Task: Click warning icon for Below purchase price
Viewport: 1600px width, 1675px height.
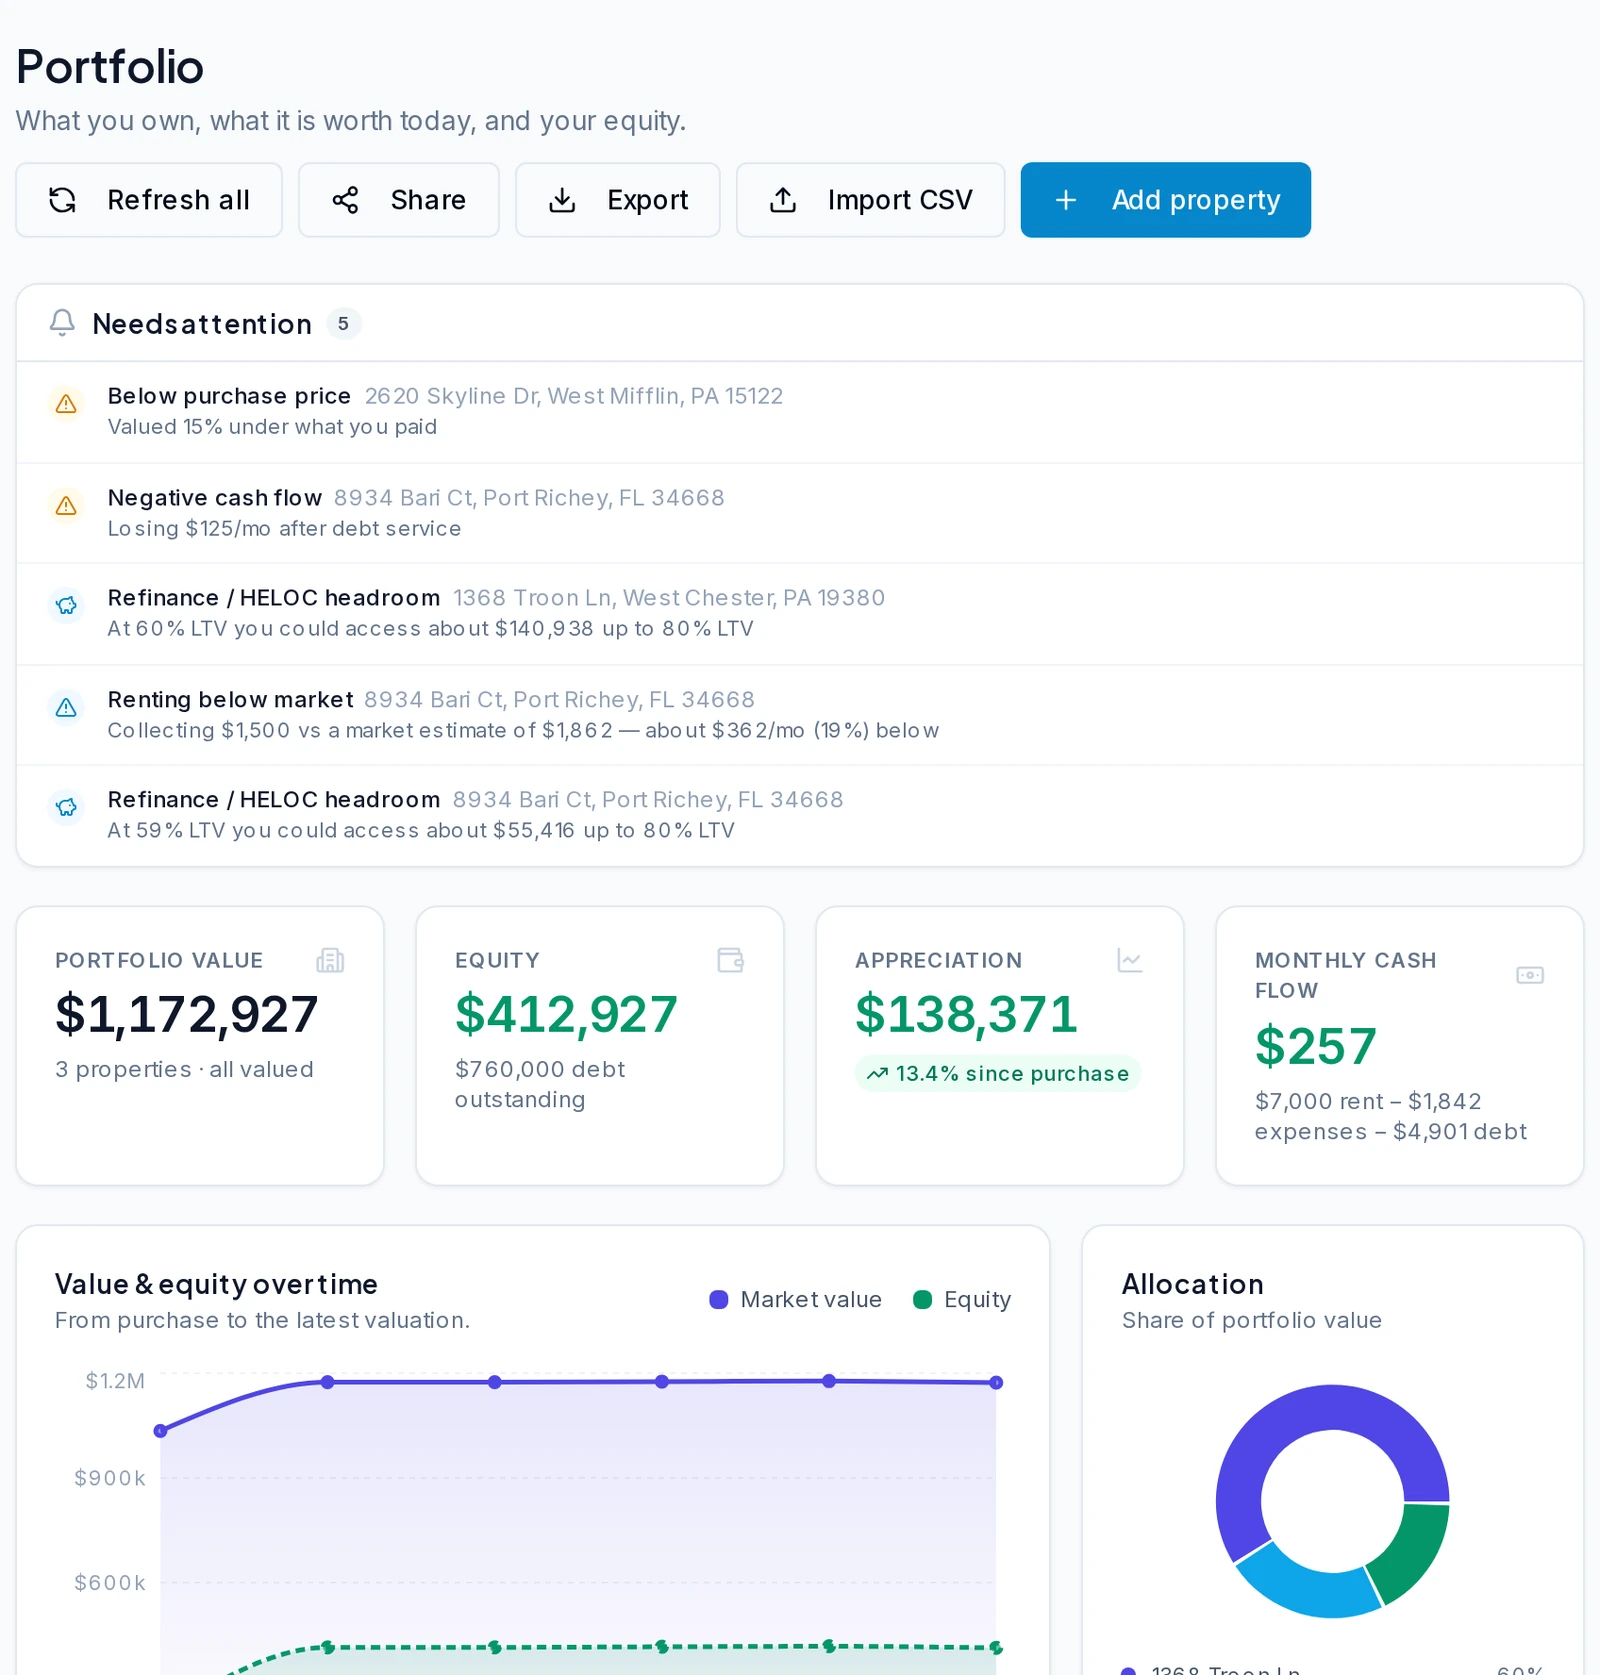Action: (x=66, y=404)
